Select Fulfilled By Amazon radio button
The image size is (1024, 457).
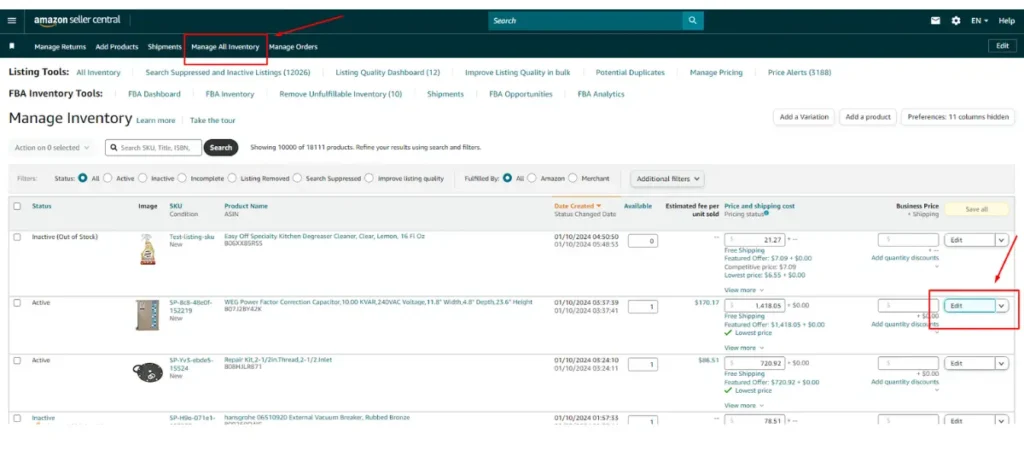pyautogui.click(x=532, y=178)
